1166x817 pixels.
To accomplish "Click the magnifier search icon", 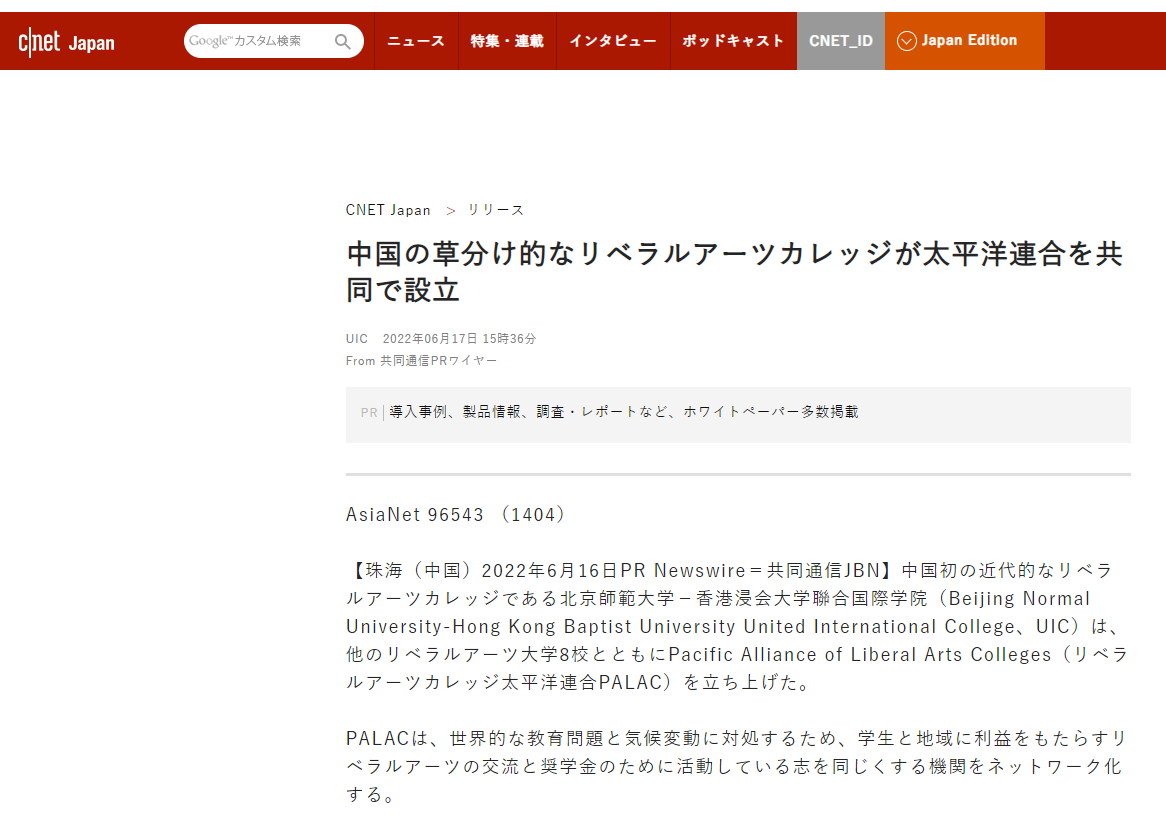I will point(343,41).
